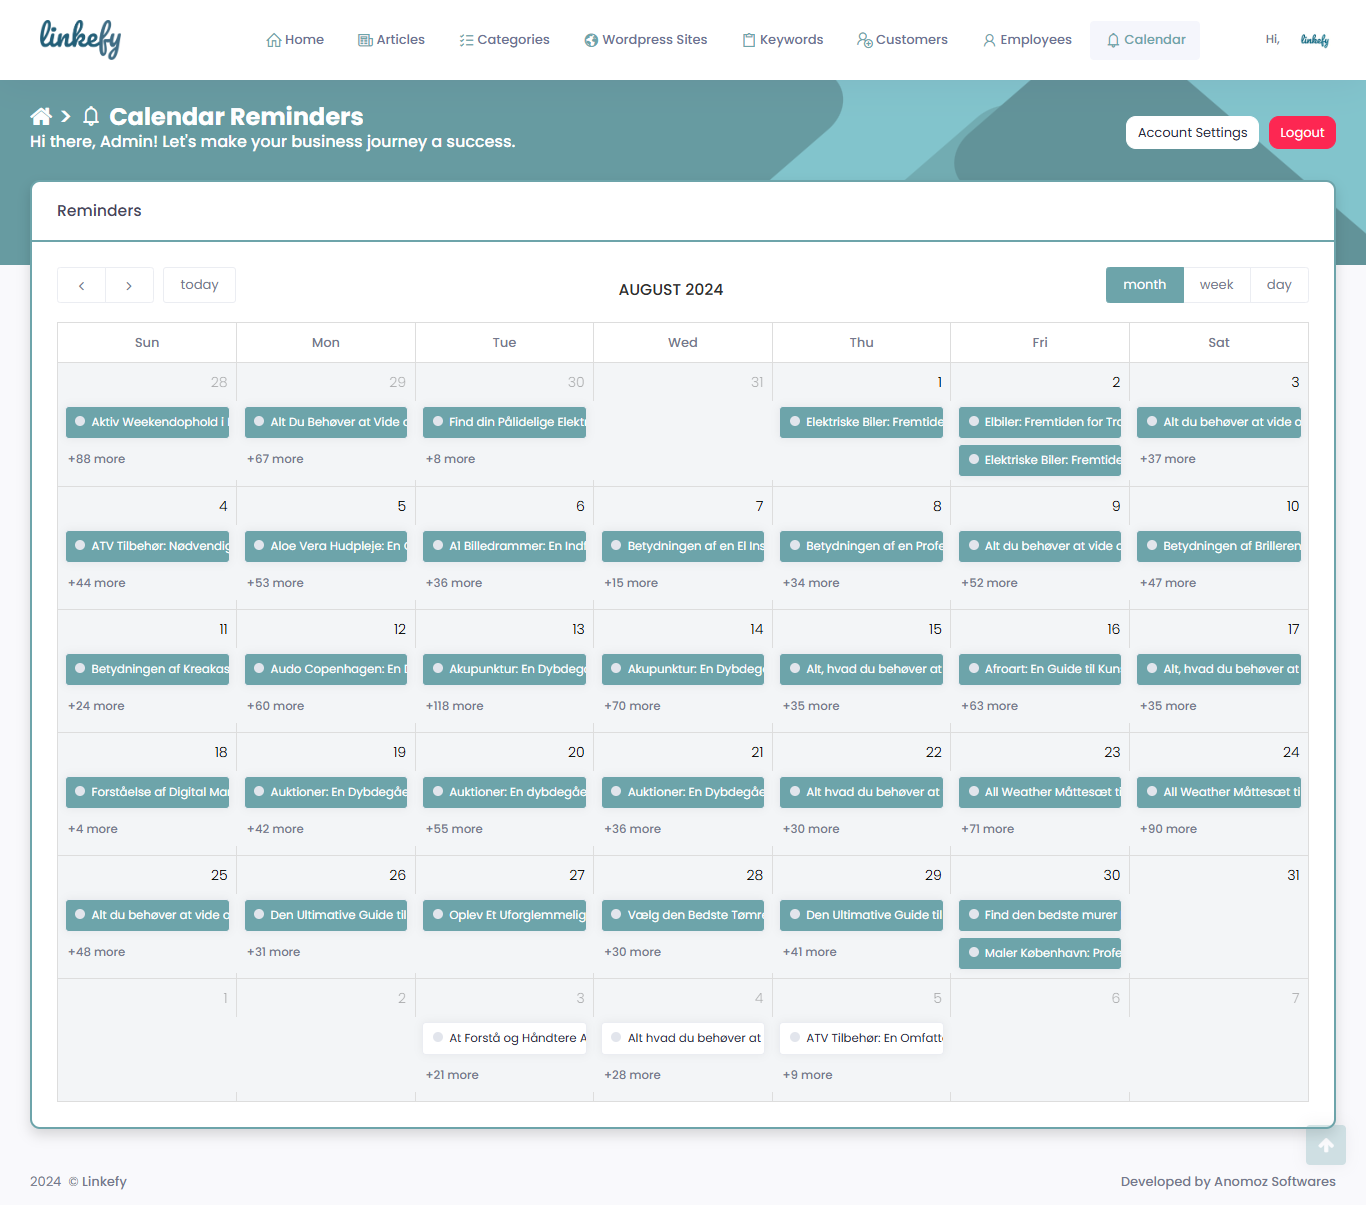
Task: Expand +88 more events on July 28
Action: point(97,459)
